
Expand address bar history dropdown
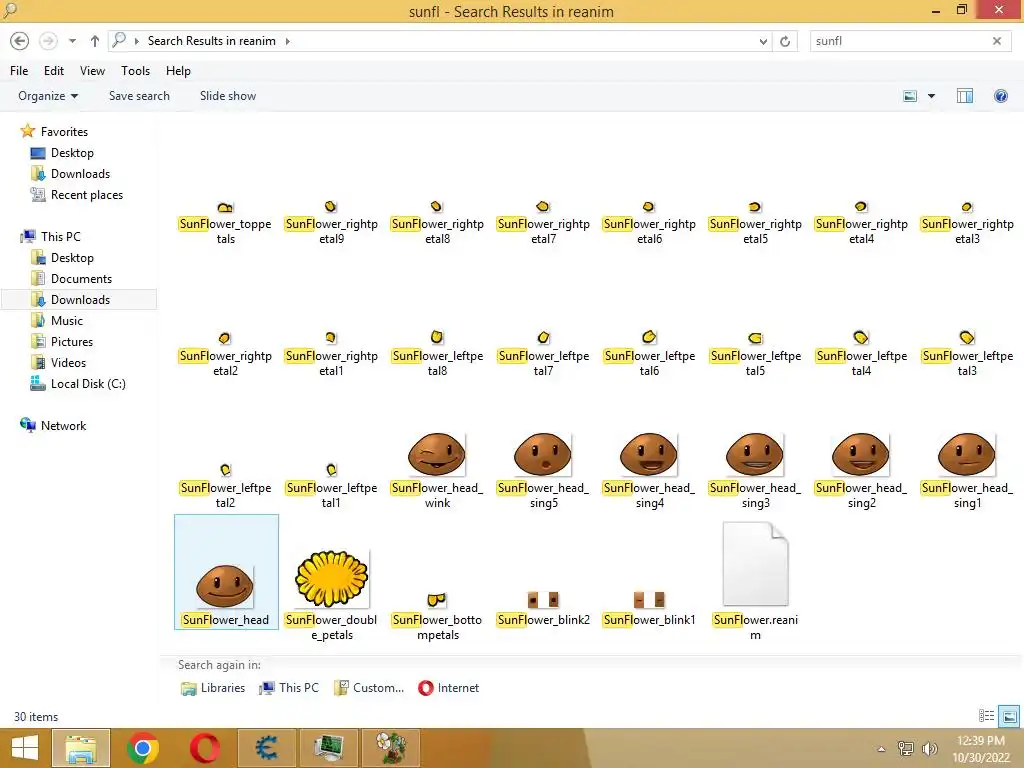[763, 41]
